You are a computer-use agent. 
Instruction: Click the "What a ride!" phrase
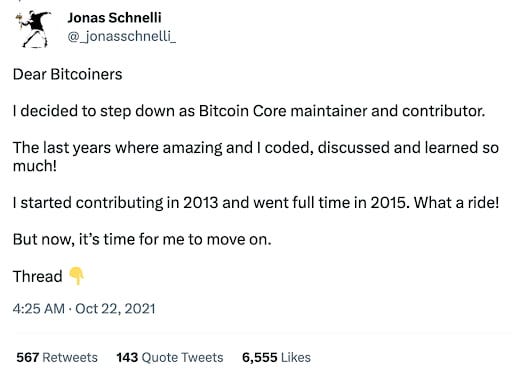[x=456, y=202]
